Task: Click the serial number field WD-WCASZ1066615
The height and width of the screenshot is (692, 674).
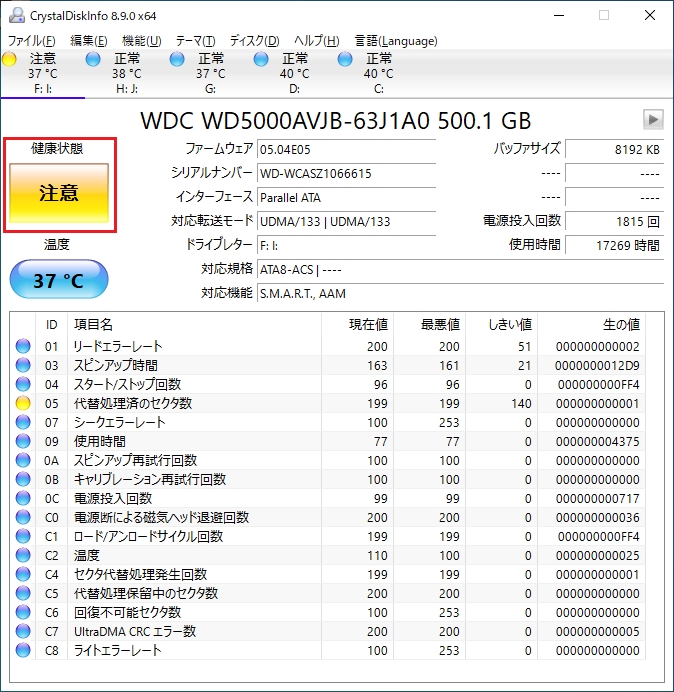Action: 346,173
